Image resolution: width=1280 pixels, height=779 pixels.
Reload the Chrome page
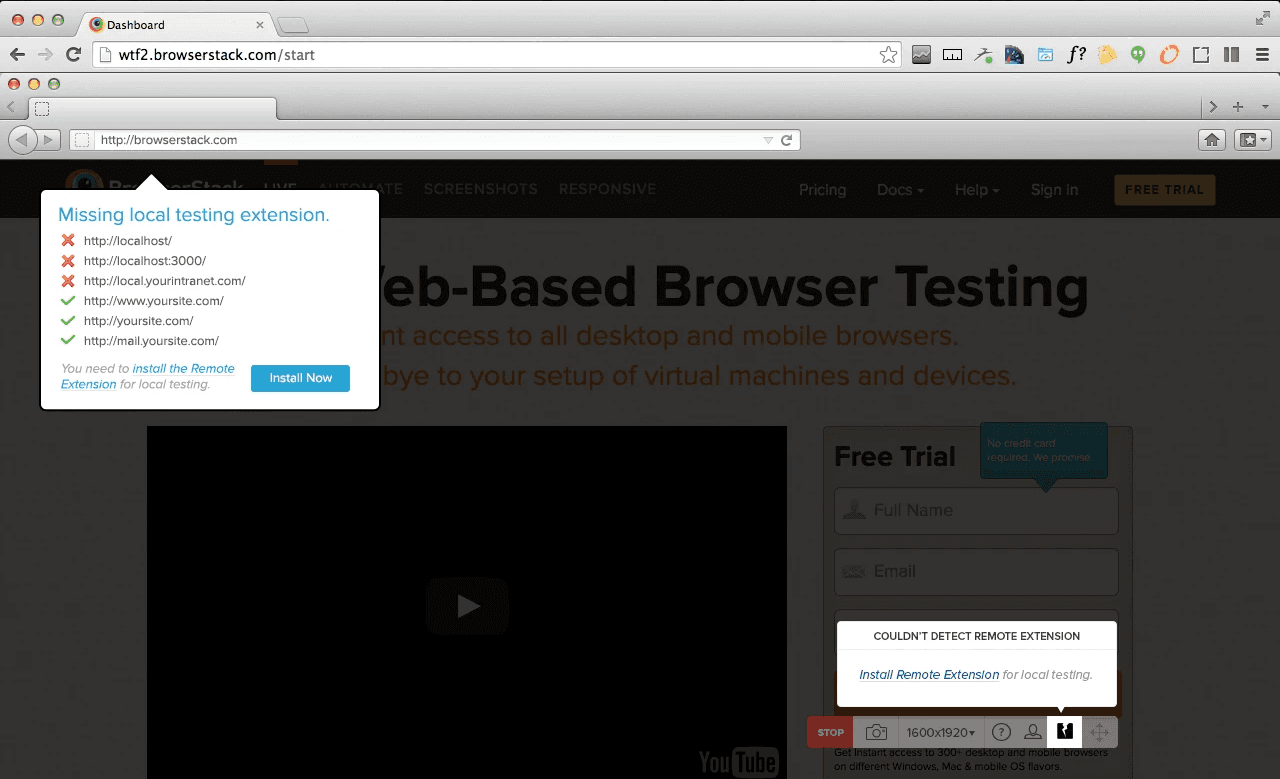click(73, 55)
